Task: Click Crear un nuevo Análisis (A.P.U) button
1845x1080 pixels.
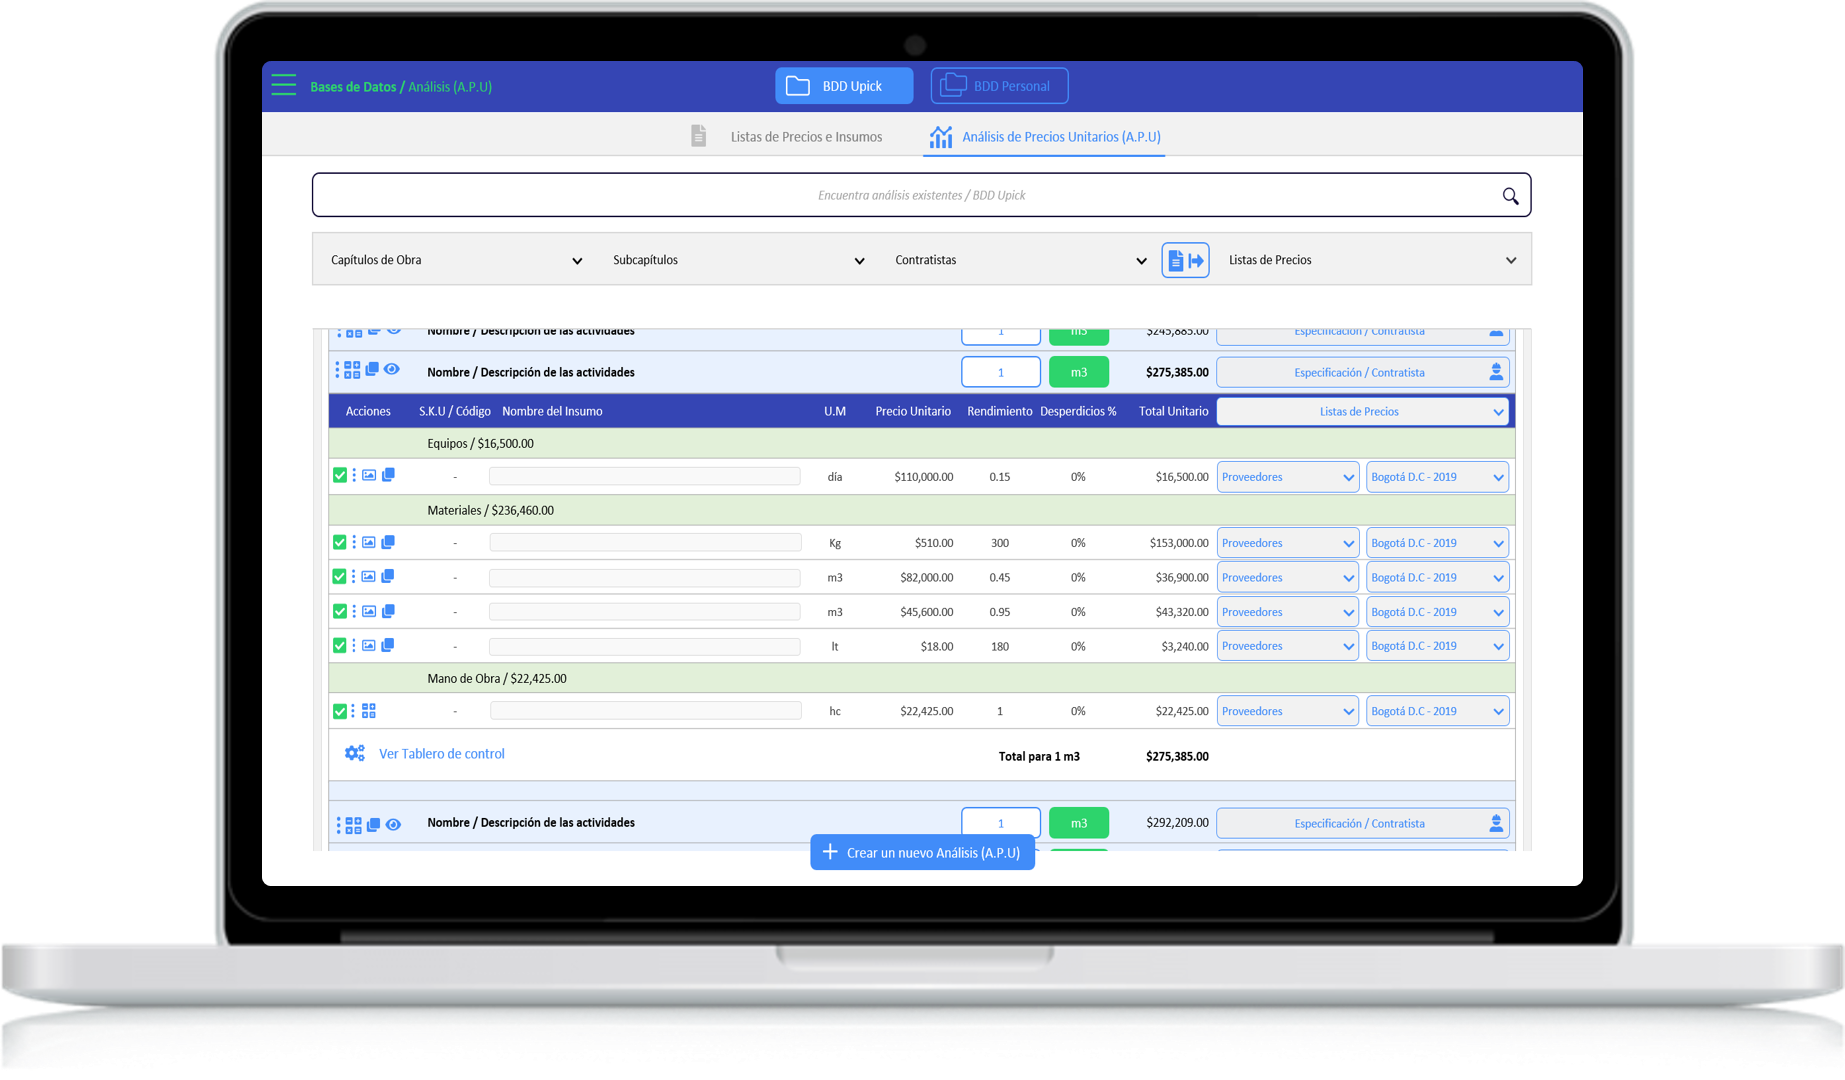Action: pos(922,852)
